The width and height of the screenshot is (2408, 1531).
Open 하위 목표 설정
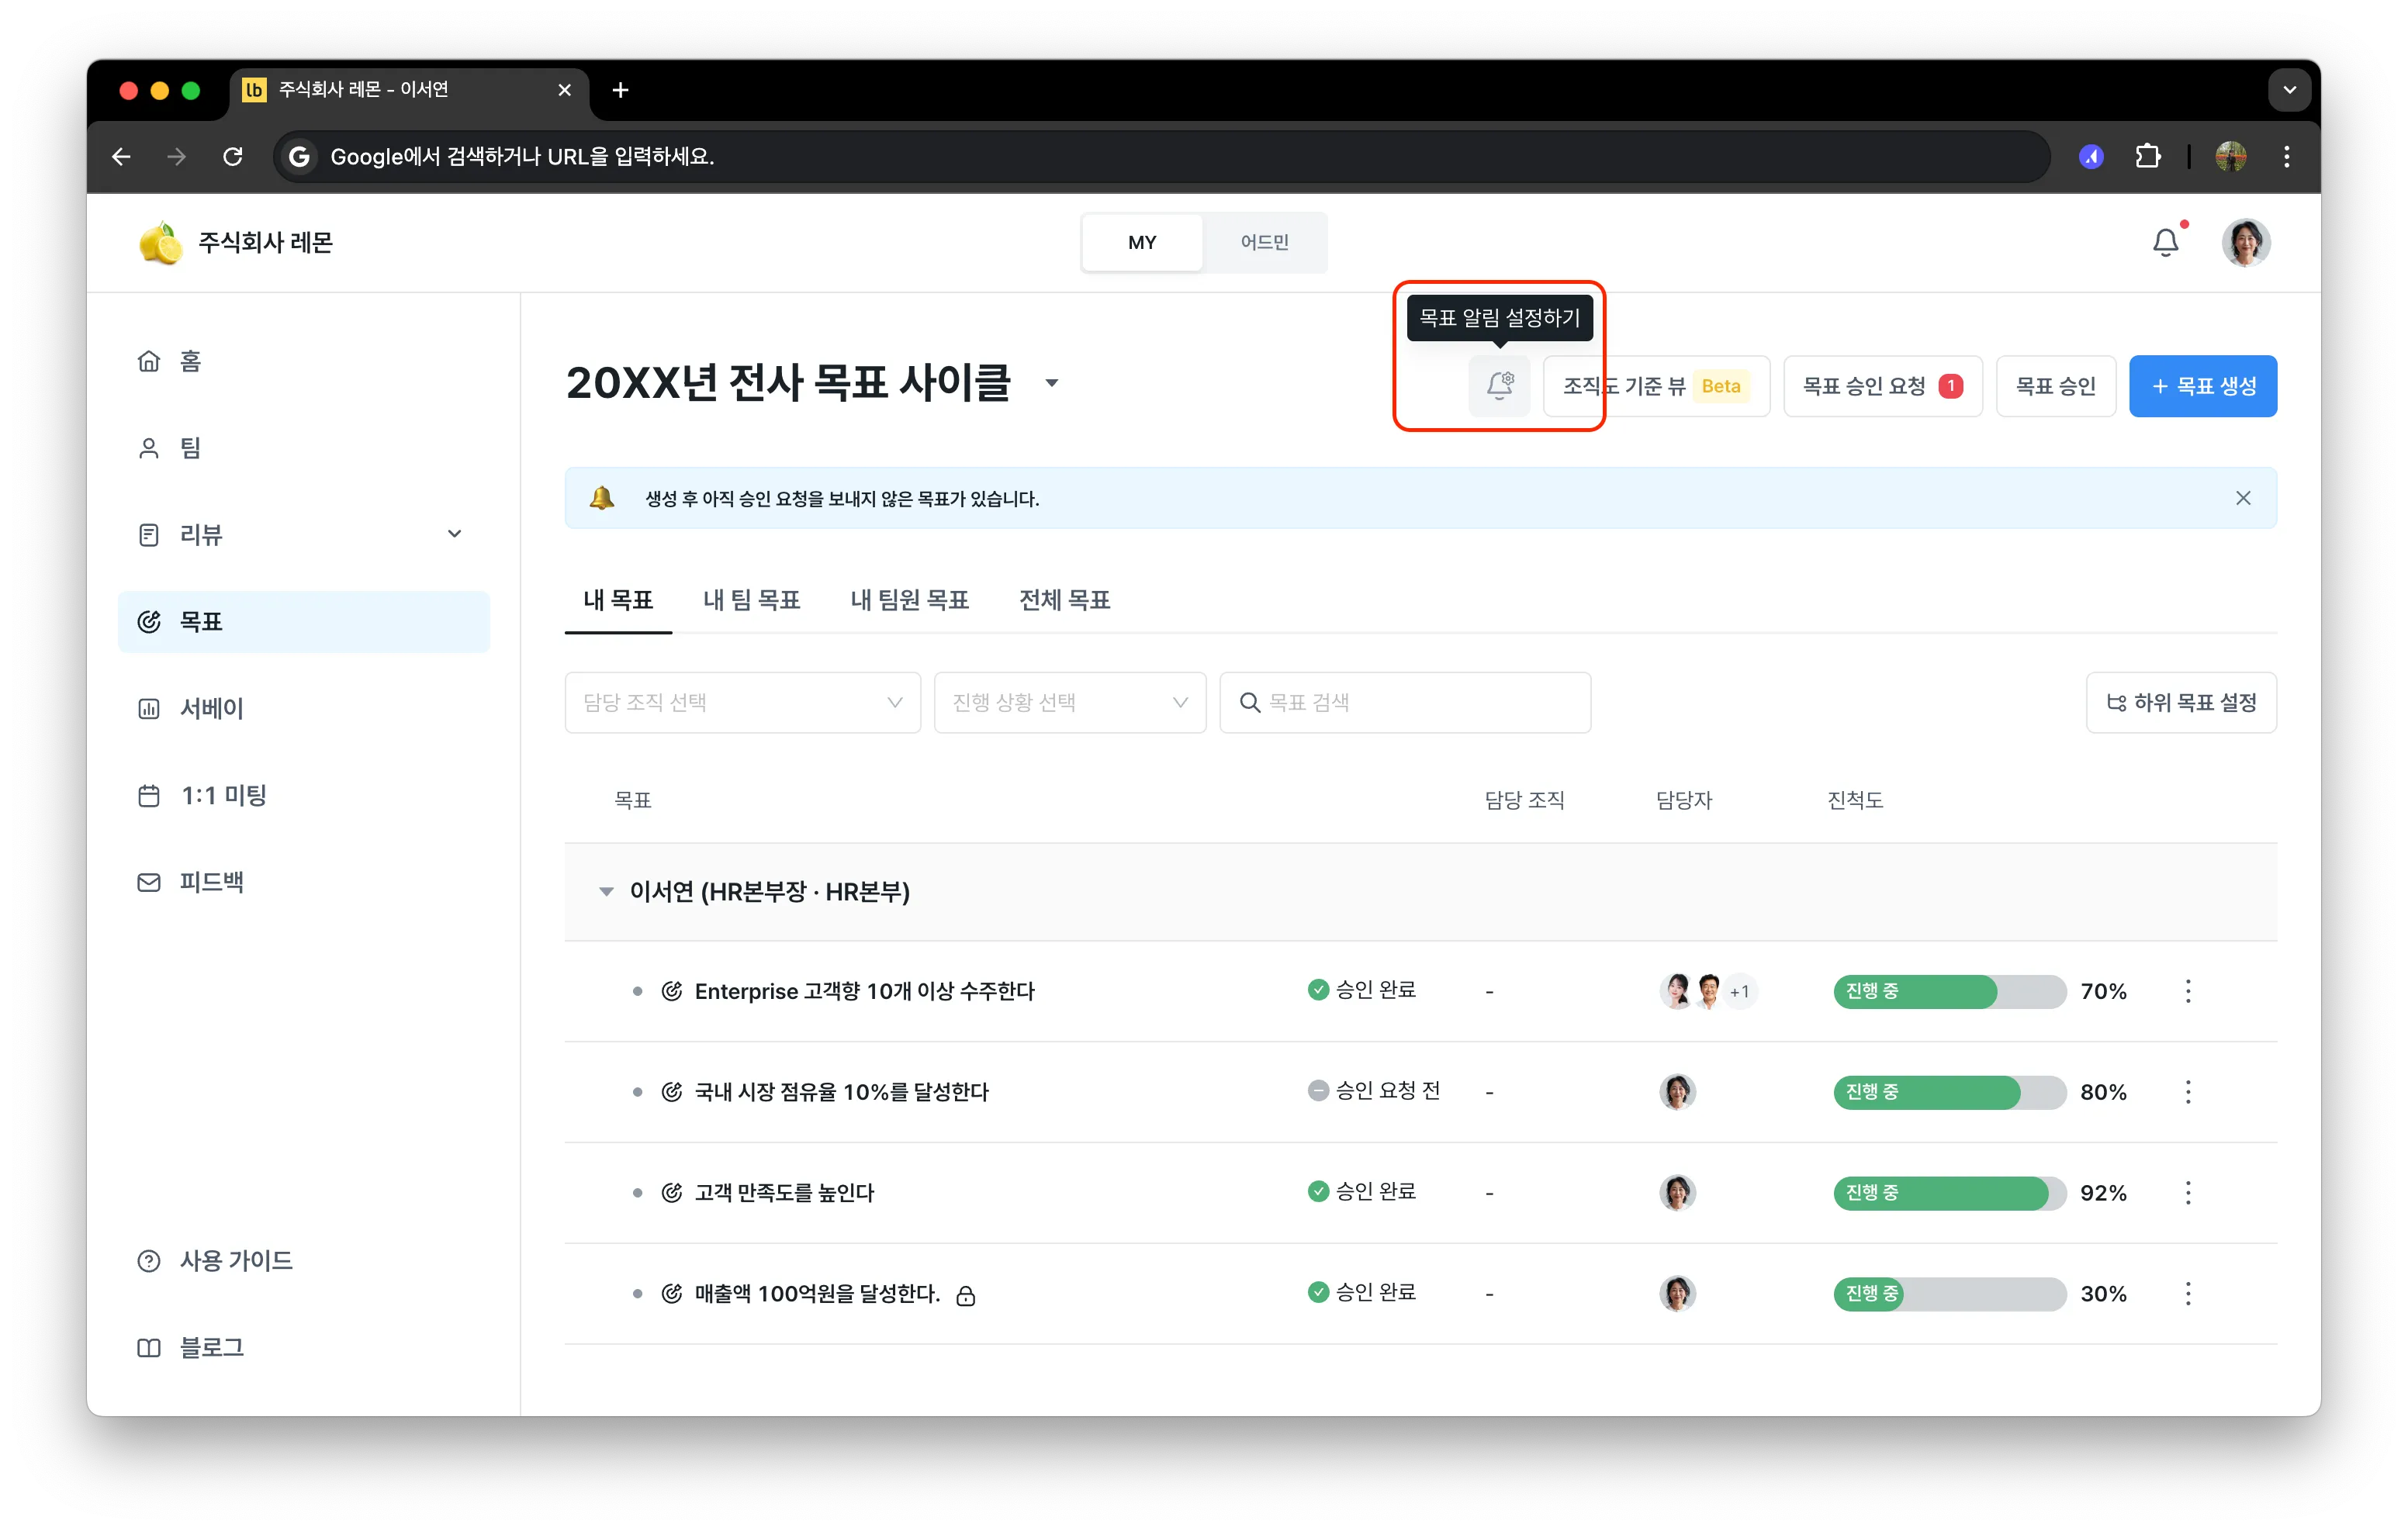pyautogui.click(x=2181, y=702)
